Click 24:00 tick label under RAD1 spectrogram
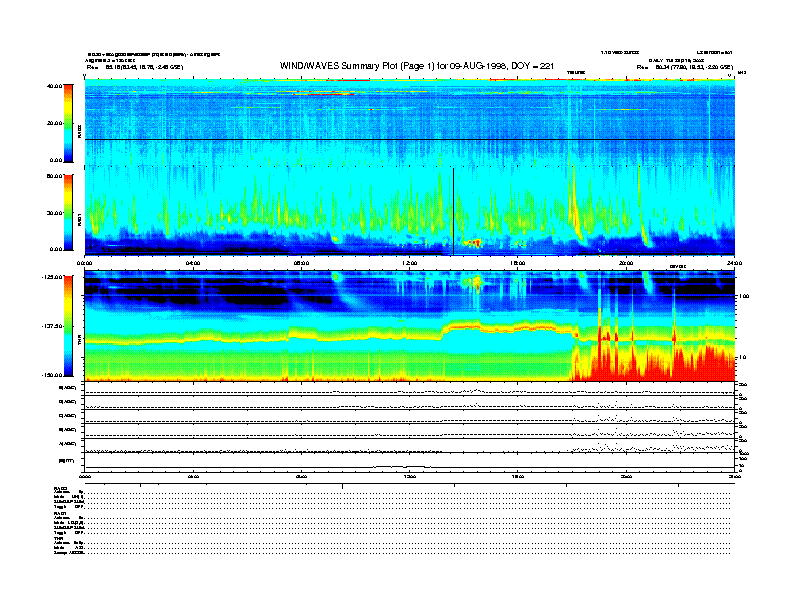This screenshot has width=792, height=612. 734,263
